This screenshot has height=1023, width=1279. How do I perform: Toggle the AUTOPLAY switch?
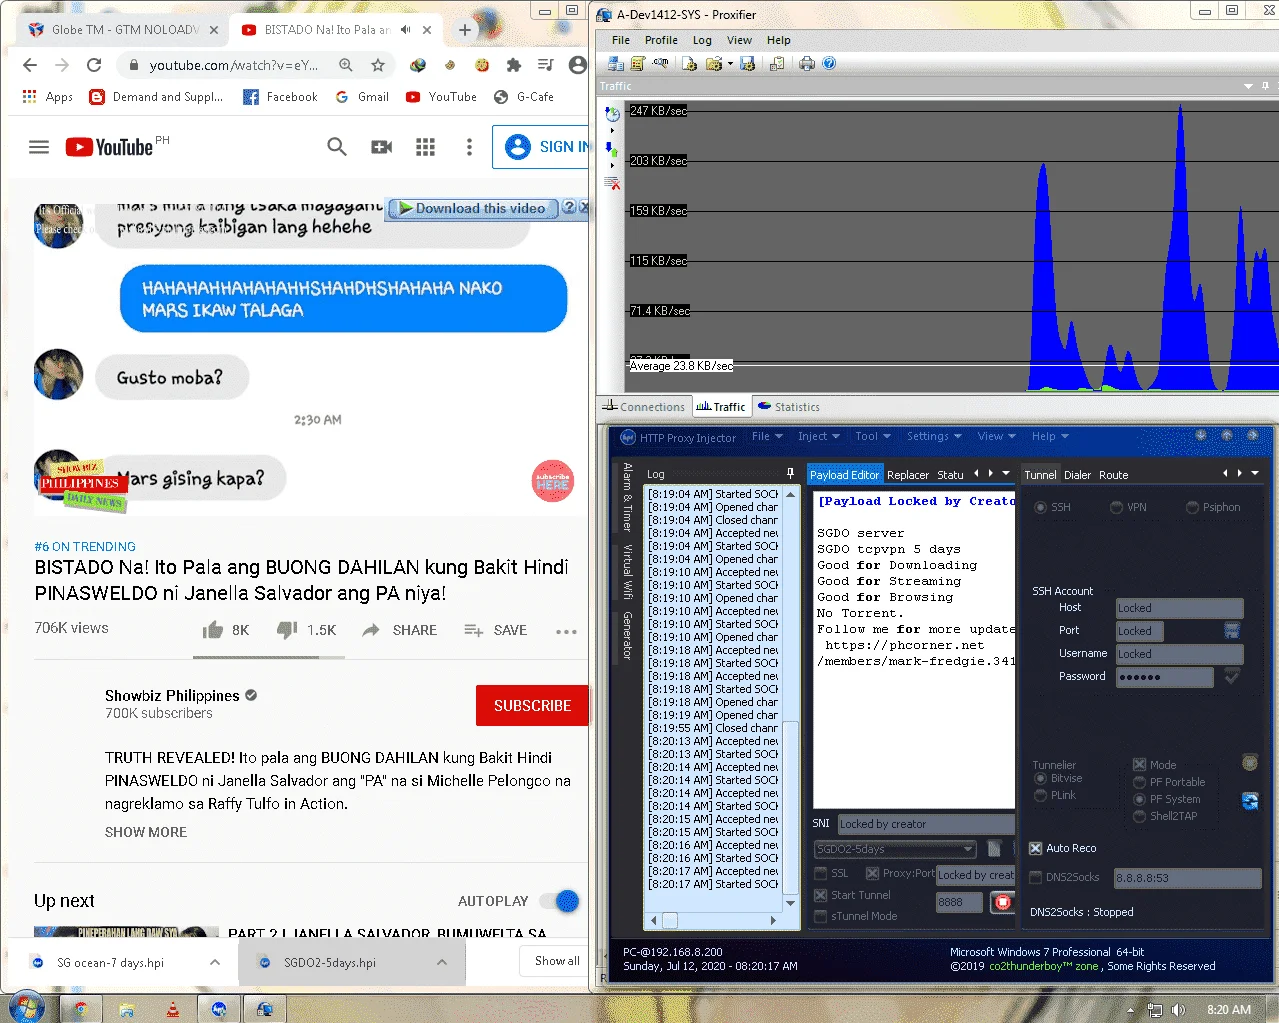(x=560, y=901)
